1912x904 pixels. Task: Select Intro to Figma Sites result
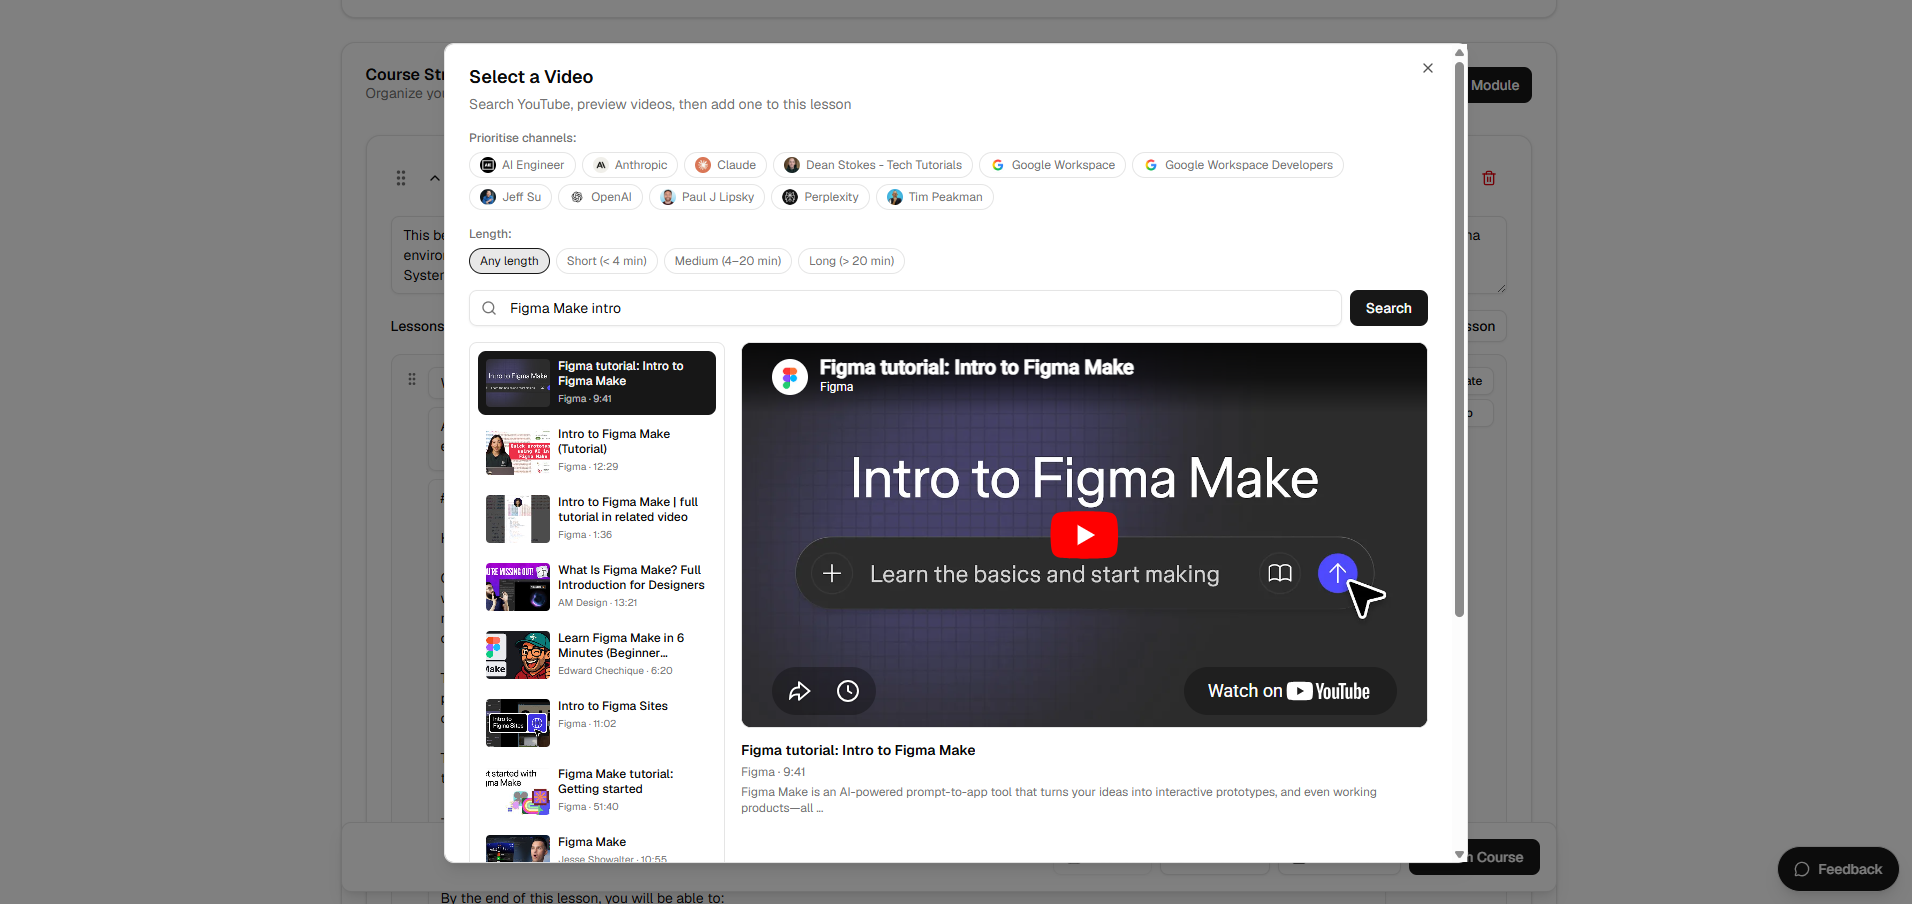pos(597,723)
